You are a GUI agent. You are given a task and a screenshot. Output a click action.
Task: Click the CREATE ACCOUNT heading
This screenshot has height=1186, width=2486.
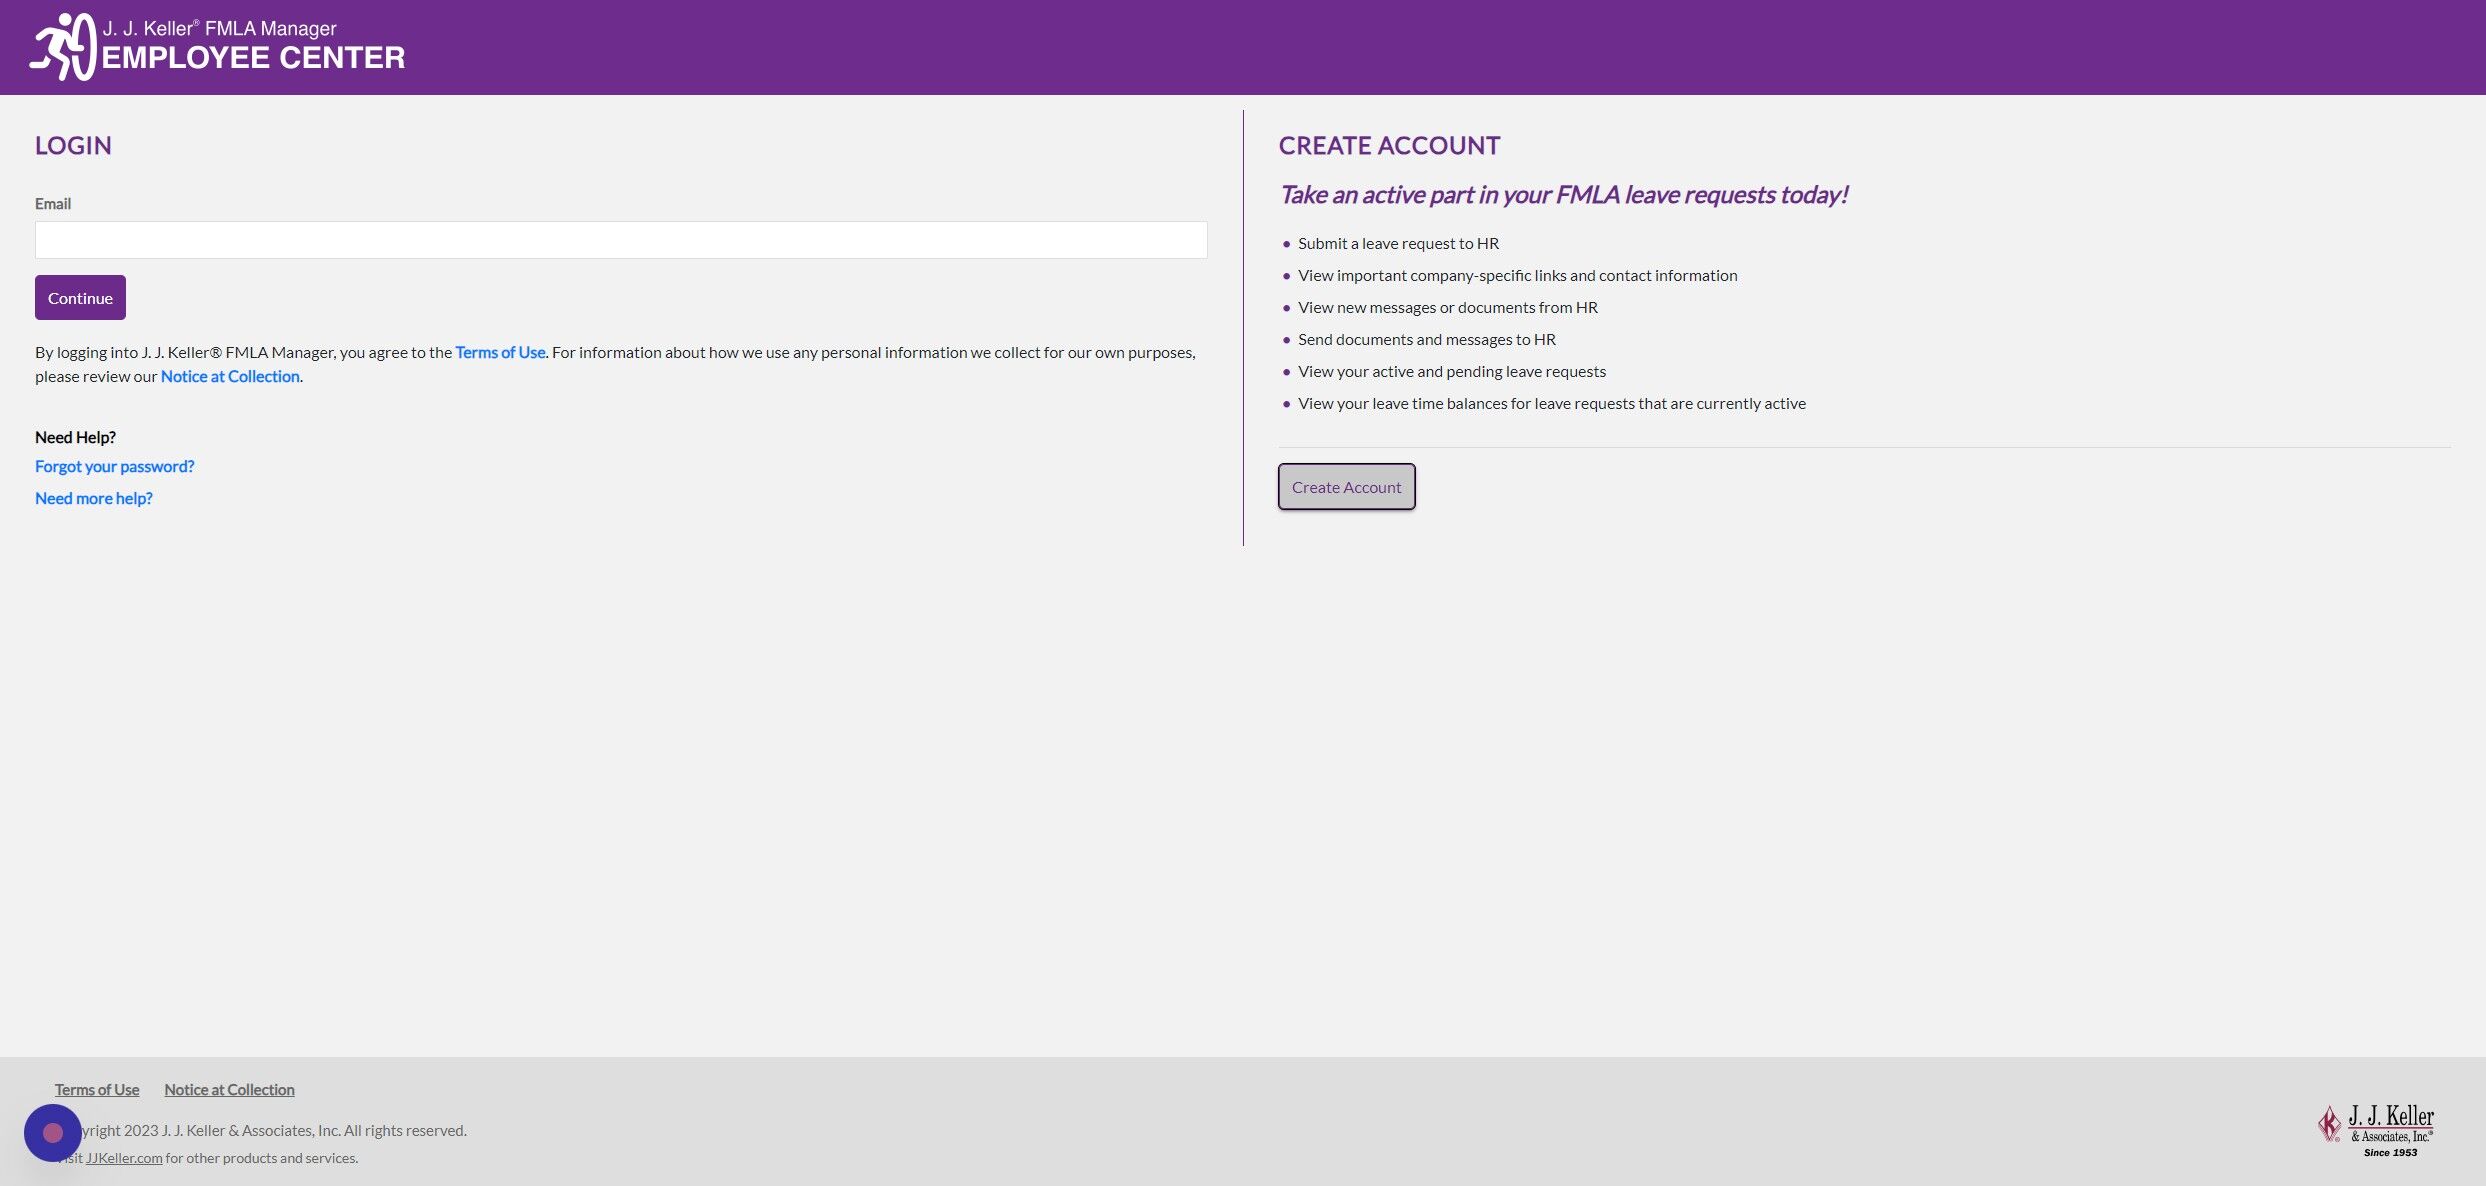click(1389, 146)
